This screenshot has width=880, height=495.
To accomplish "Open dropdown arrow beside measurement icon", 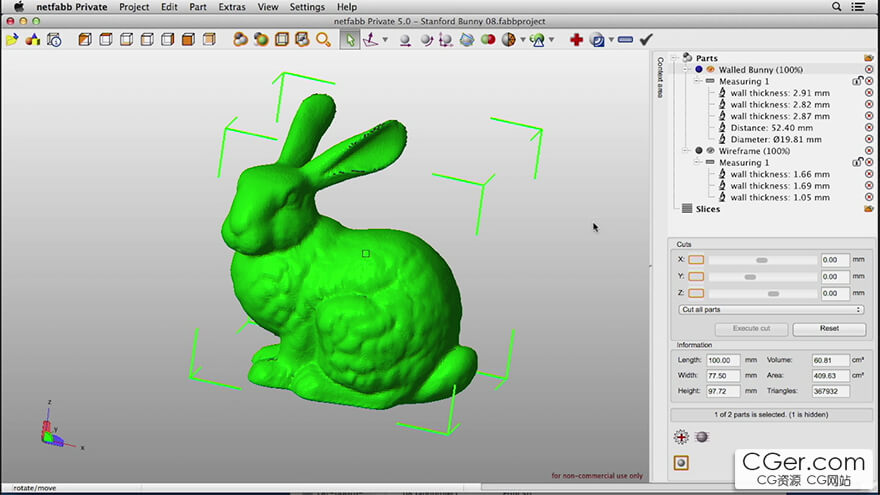I will pos(552,40).
